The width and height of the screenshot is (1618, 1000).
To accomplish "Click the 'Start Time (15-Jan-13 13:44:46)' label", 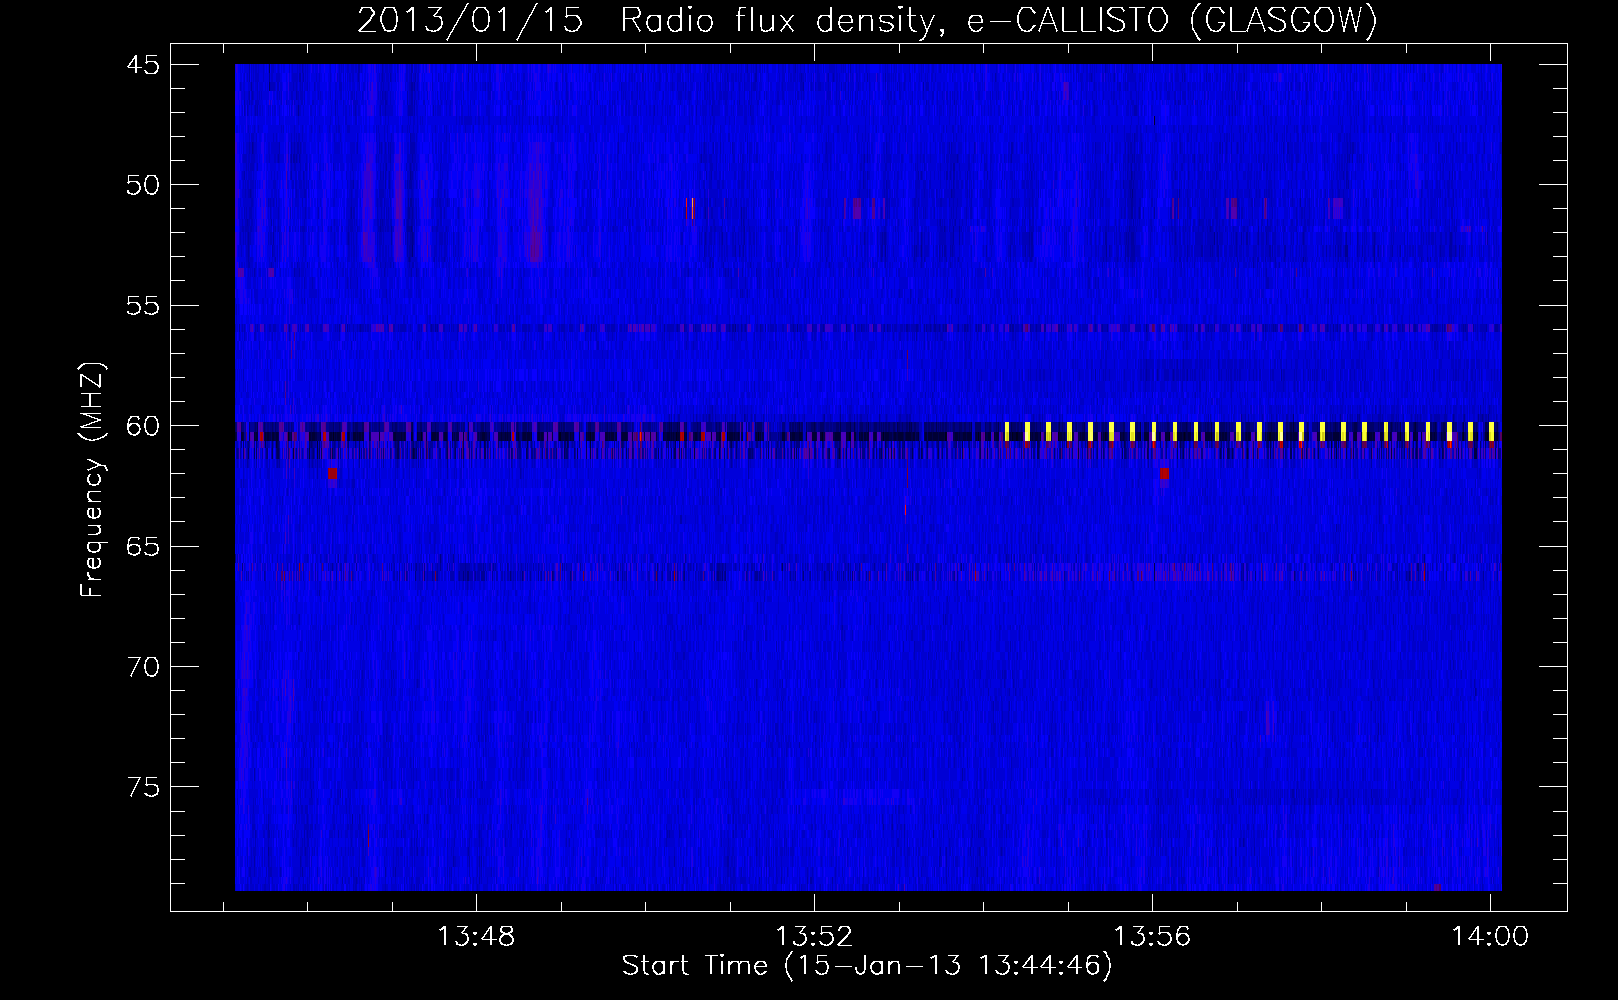I will 867,966.
